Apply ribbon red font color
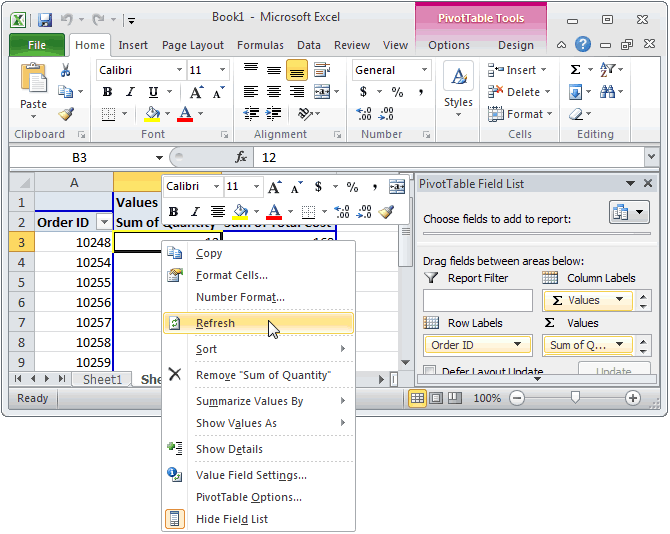The width and height of the screenshot is (670, 534). (x=185, y=114)
